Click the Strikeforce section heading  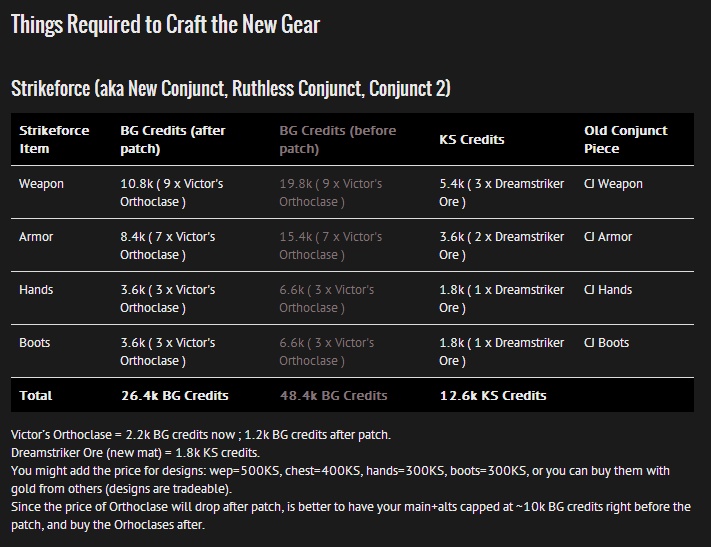click(x=231, y=88)
